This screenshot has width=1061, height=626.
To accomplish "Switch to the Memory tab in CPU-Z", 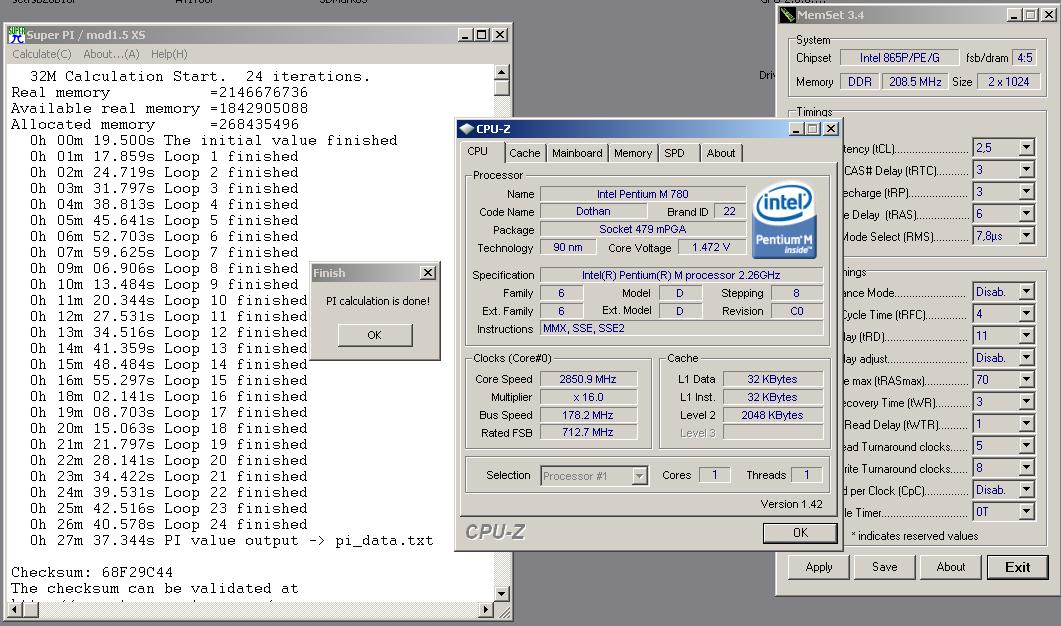I will click(633, 153).
